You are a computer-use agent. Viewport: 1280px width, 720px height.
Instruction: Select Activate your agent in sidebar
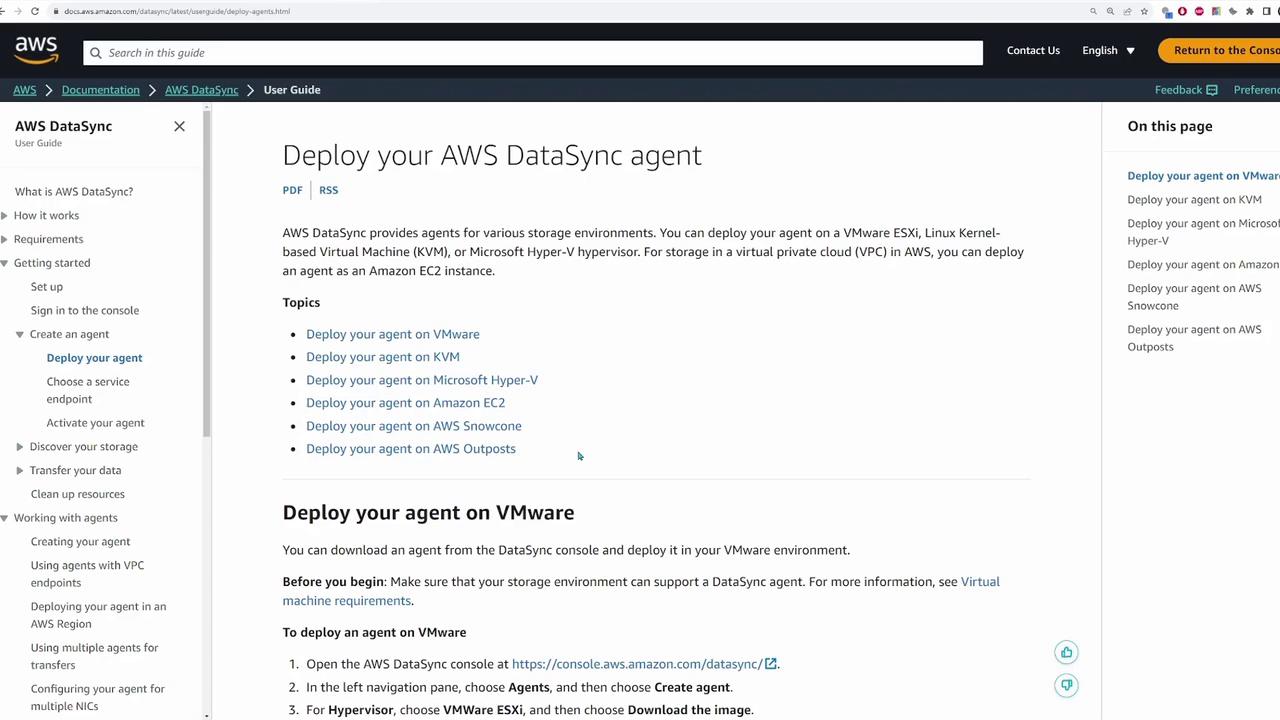pos(95,423)
